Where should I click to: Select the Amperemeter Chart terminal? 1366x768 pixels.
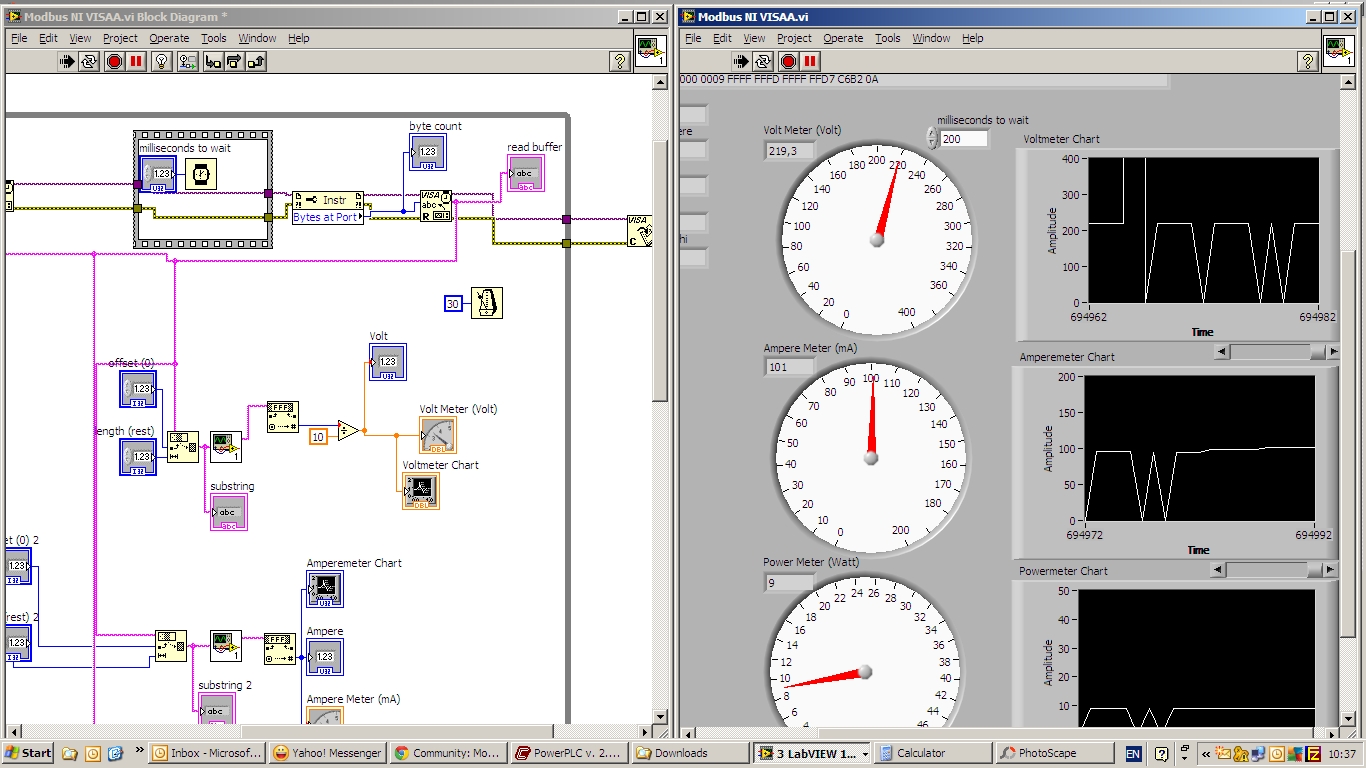325,589
